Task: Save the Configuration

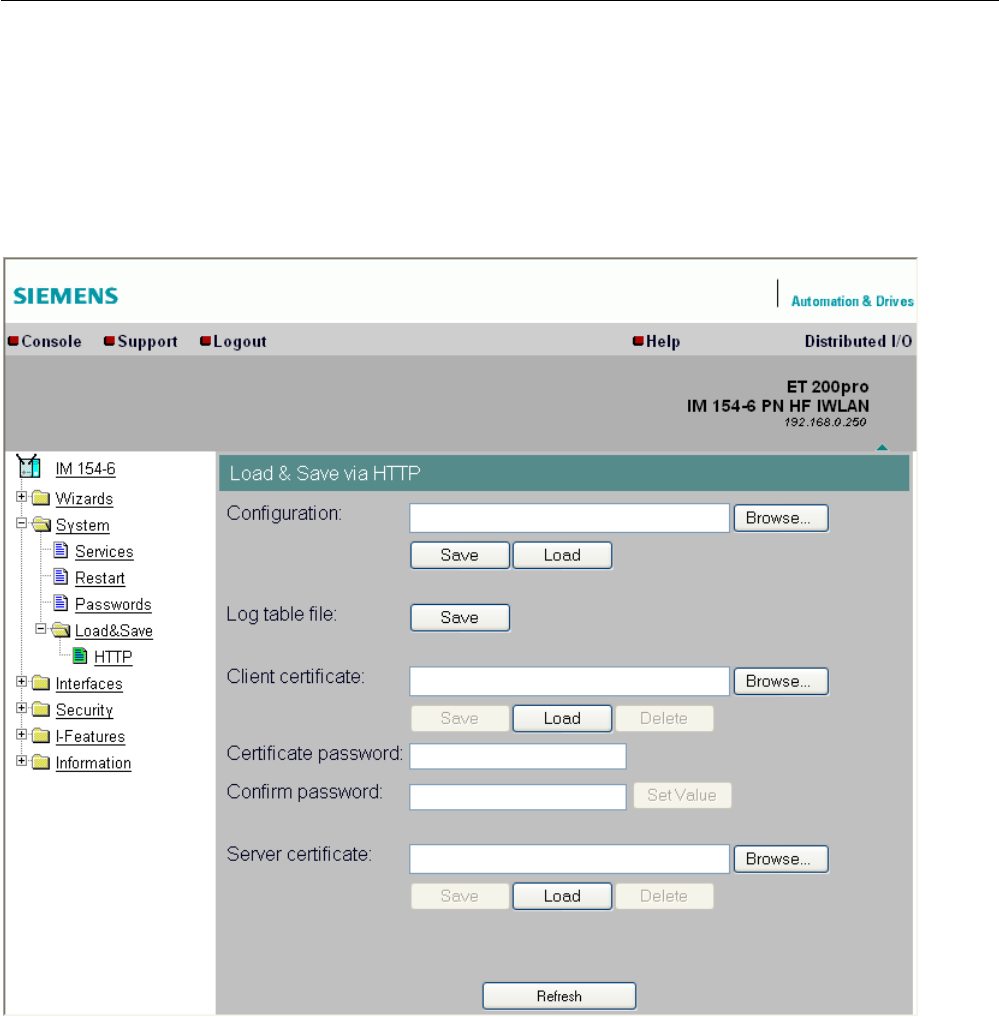Action: tap(460, 555)
